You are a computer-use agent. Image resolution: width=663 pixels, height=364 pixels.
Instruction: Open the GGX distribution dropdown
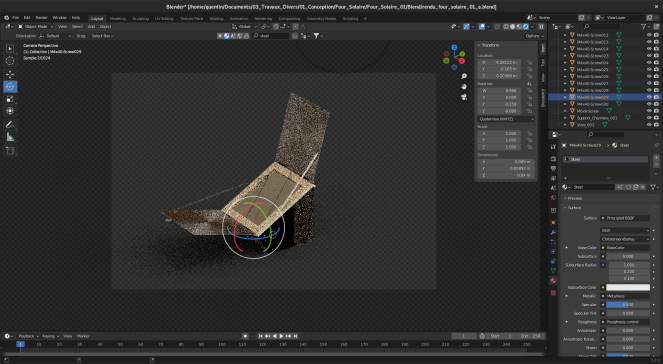click(x=625, y=230)
